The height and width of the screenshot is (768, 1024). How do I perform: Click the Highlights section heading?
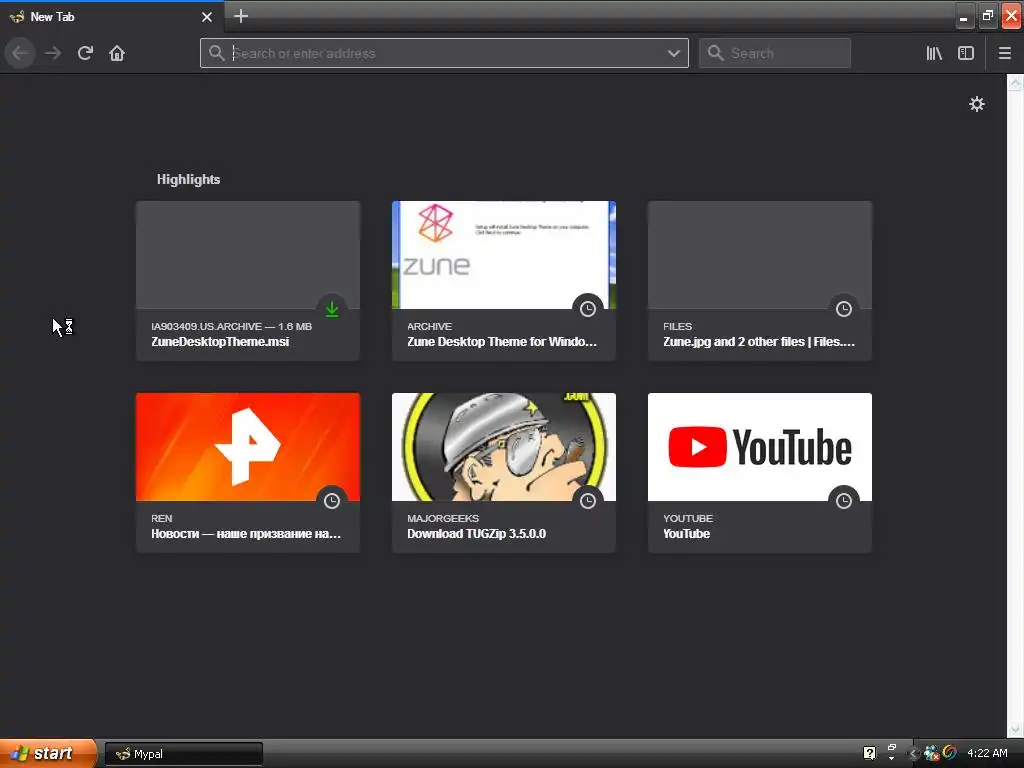(188, 180)
